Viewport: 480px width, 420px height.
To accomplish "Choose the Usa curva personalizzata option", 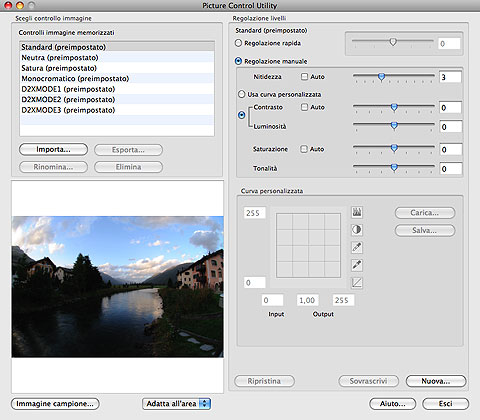I will [x=242, y=94].
